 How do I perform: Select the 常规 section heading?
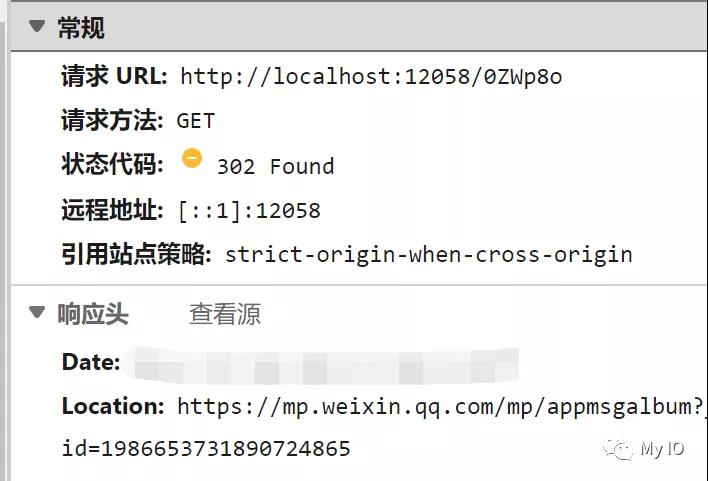81,28
